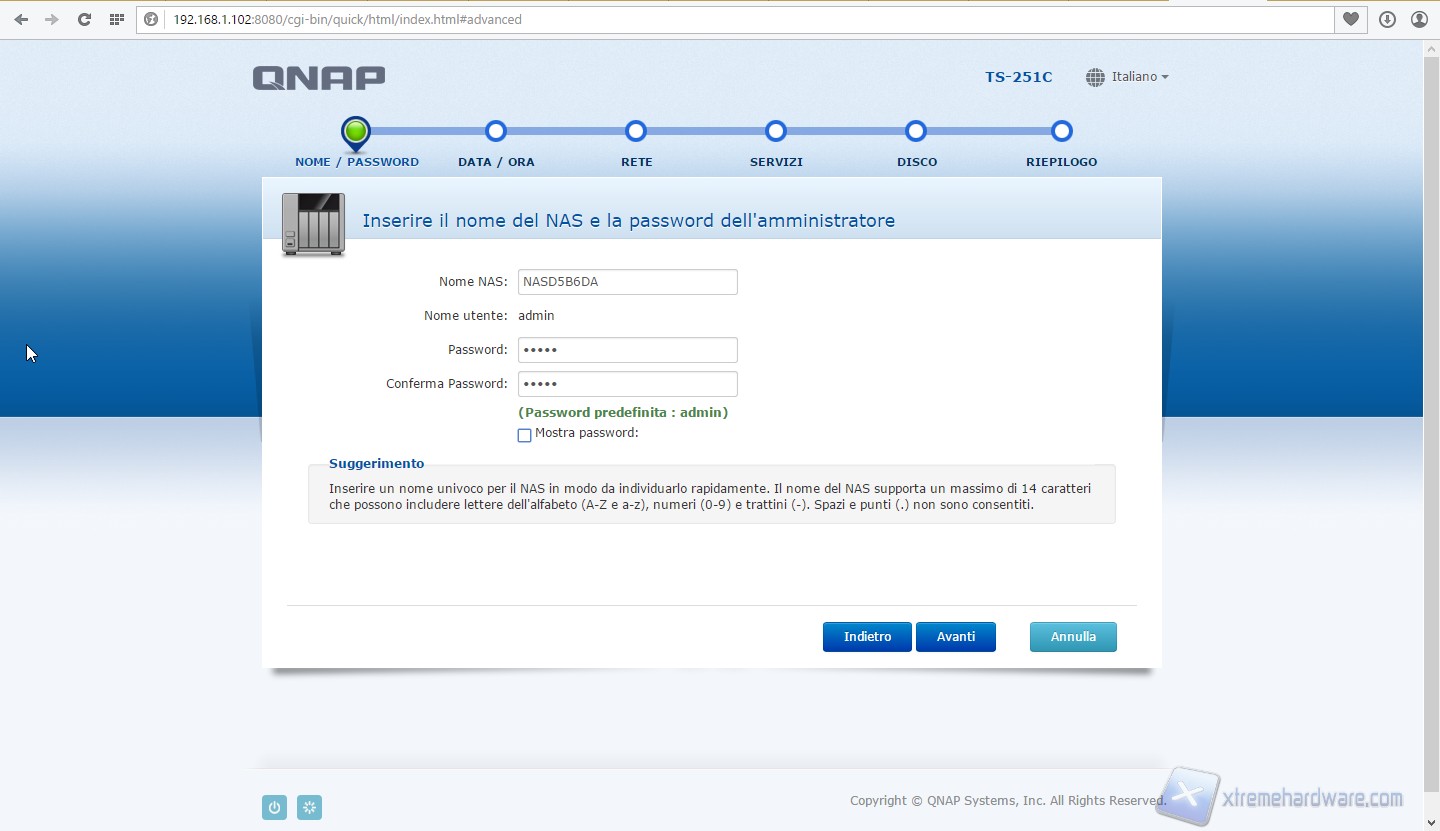
Task: Open the DISCO wizard step
Action: (916, 132)
